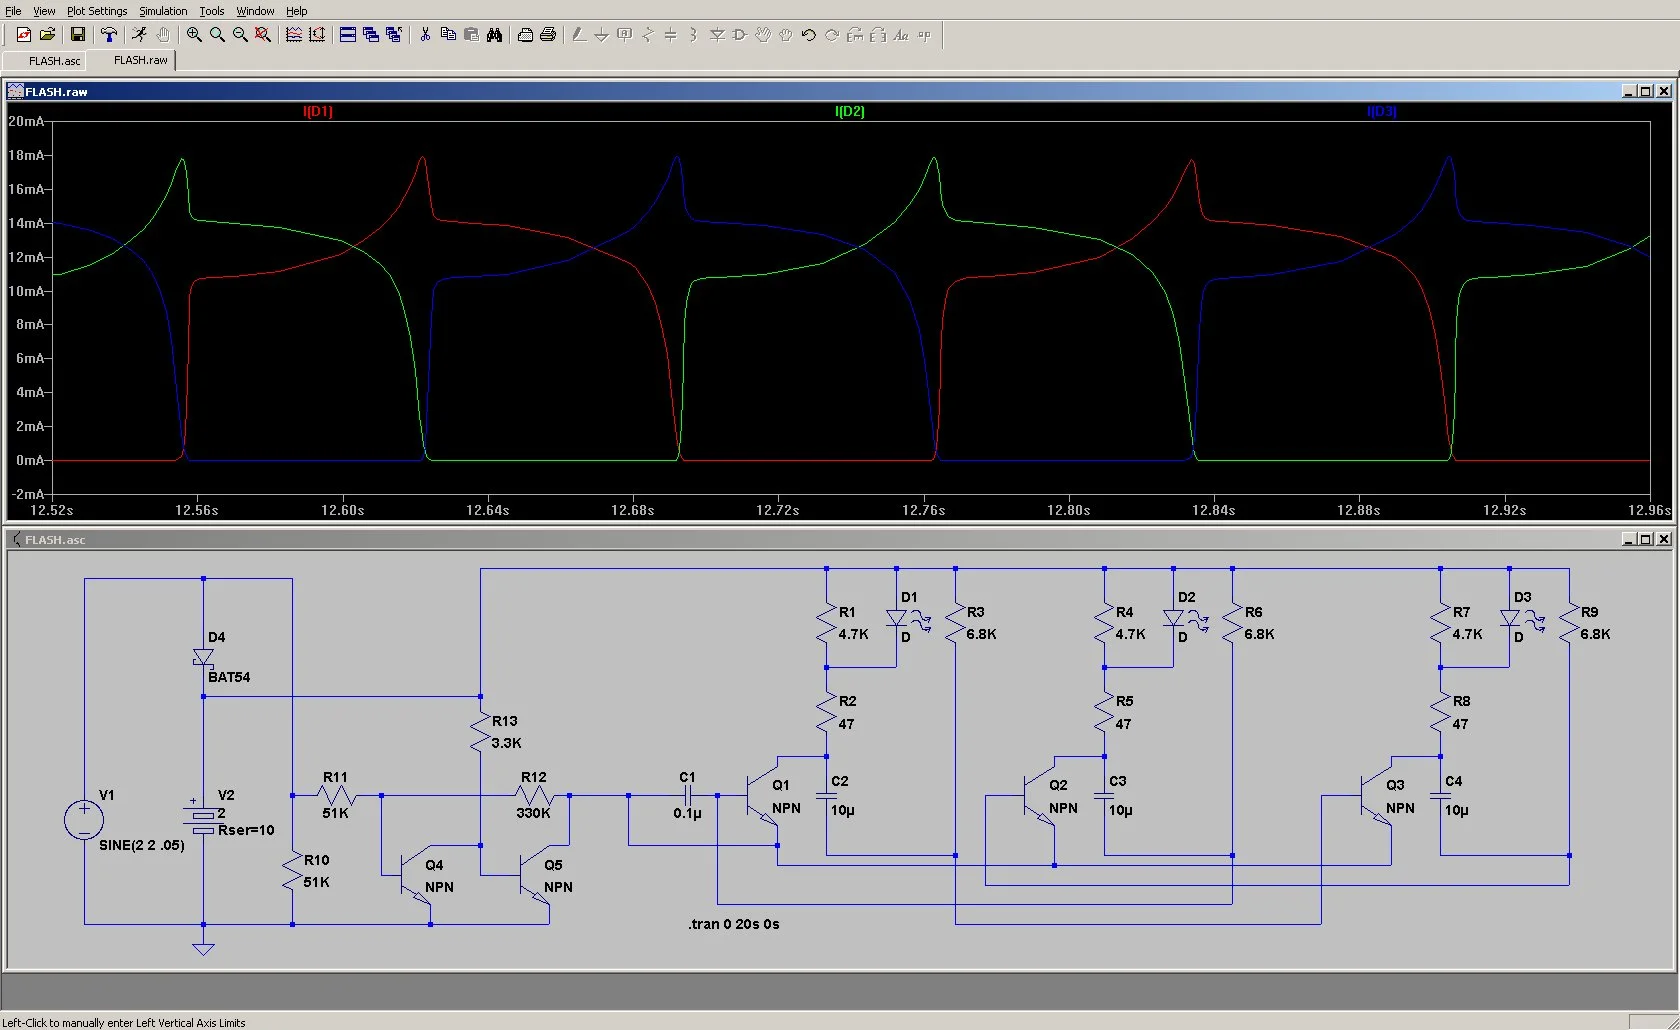
Task: Click the R9 6.8K resistor value
Action: pyautogui.click(x=1595, y=634)
